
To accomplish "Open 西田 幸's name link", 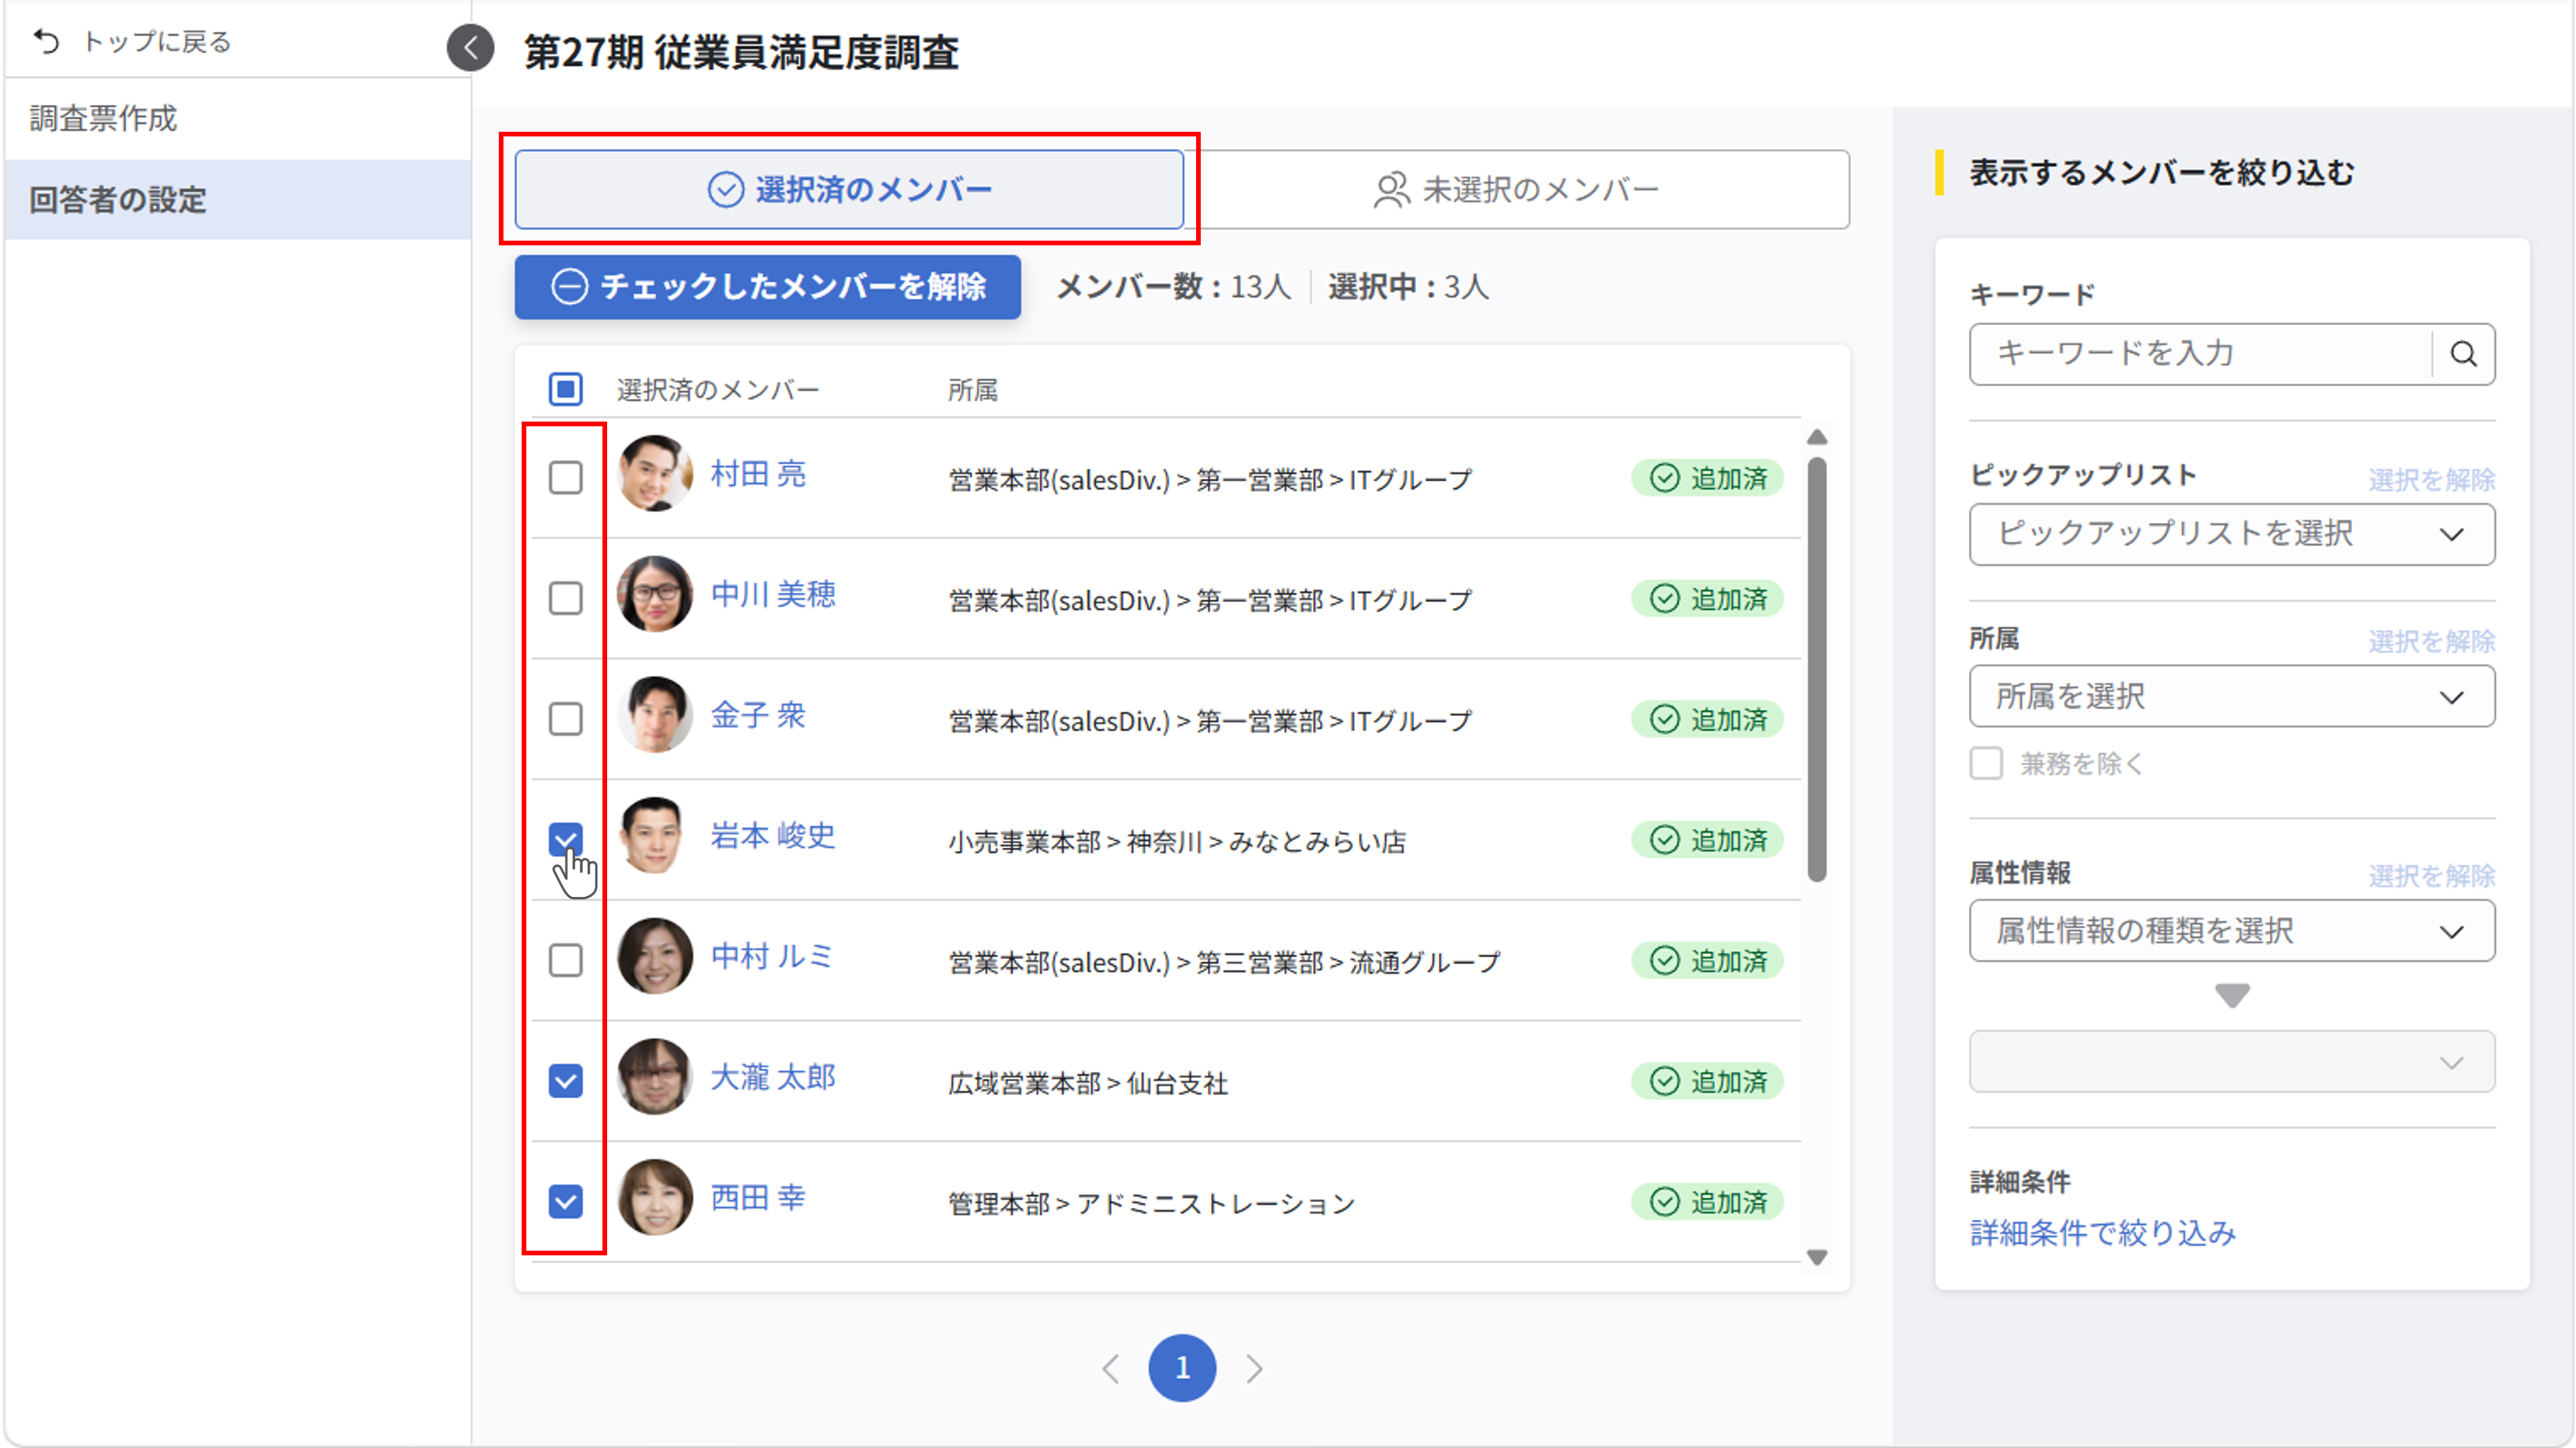I will coord(758,1198).
